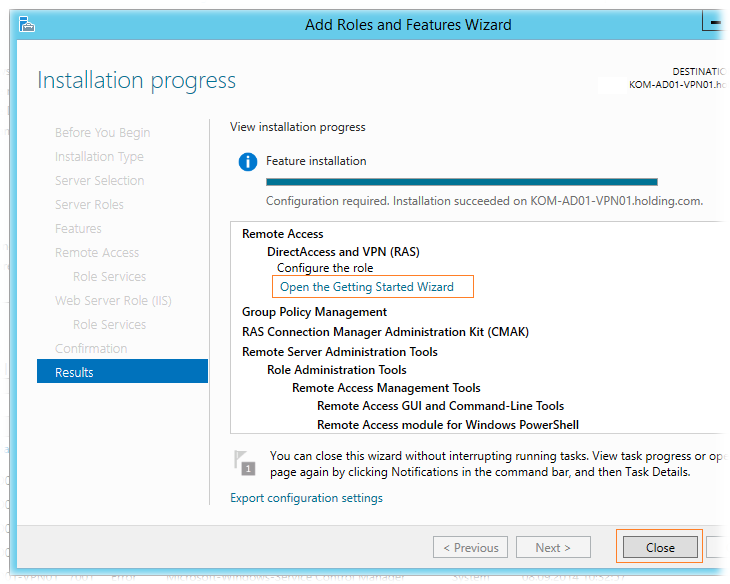This screenshot has height=584, width=730.
Task: Click the Previous button
Action: 470,547
